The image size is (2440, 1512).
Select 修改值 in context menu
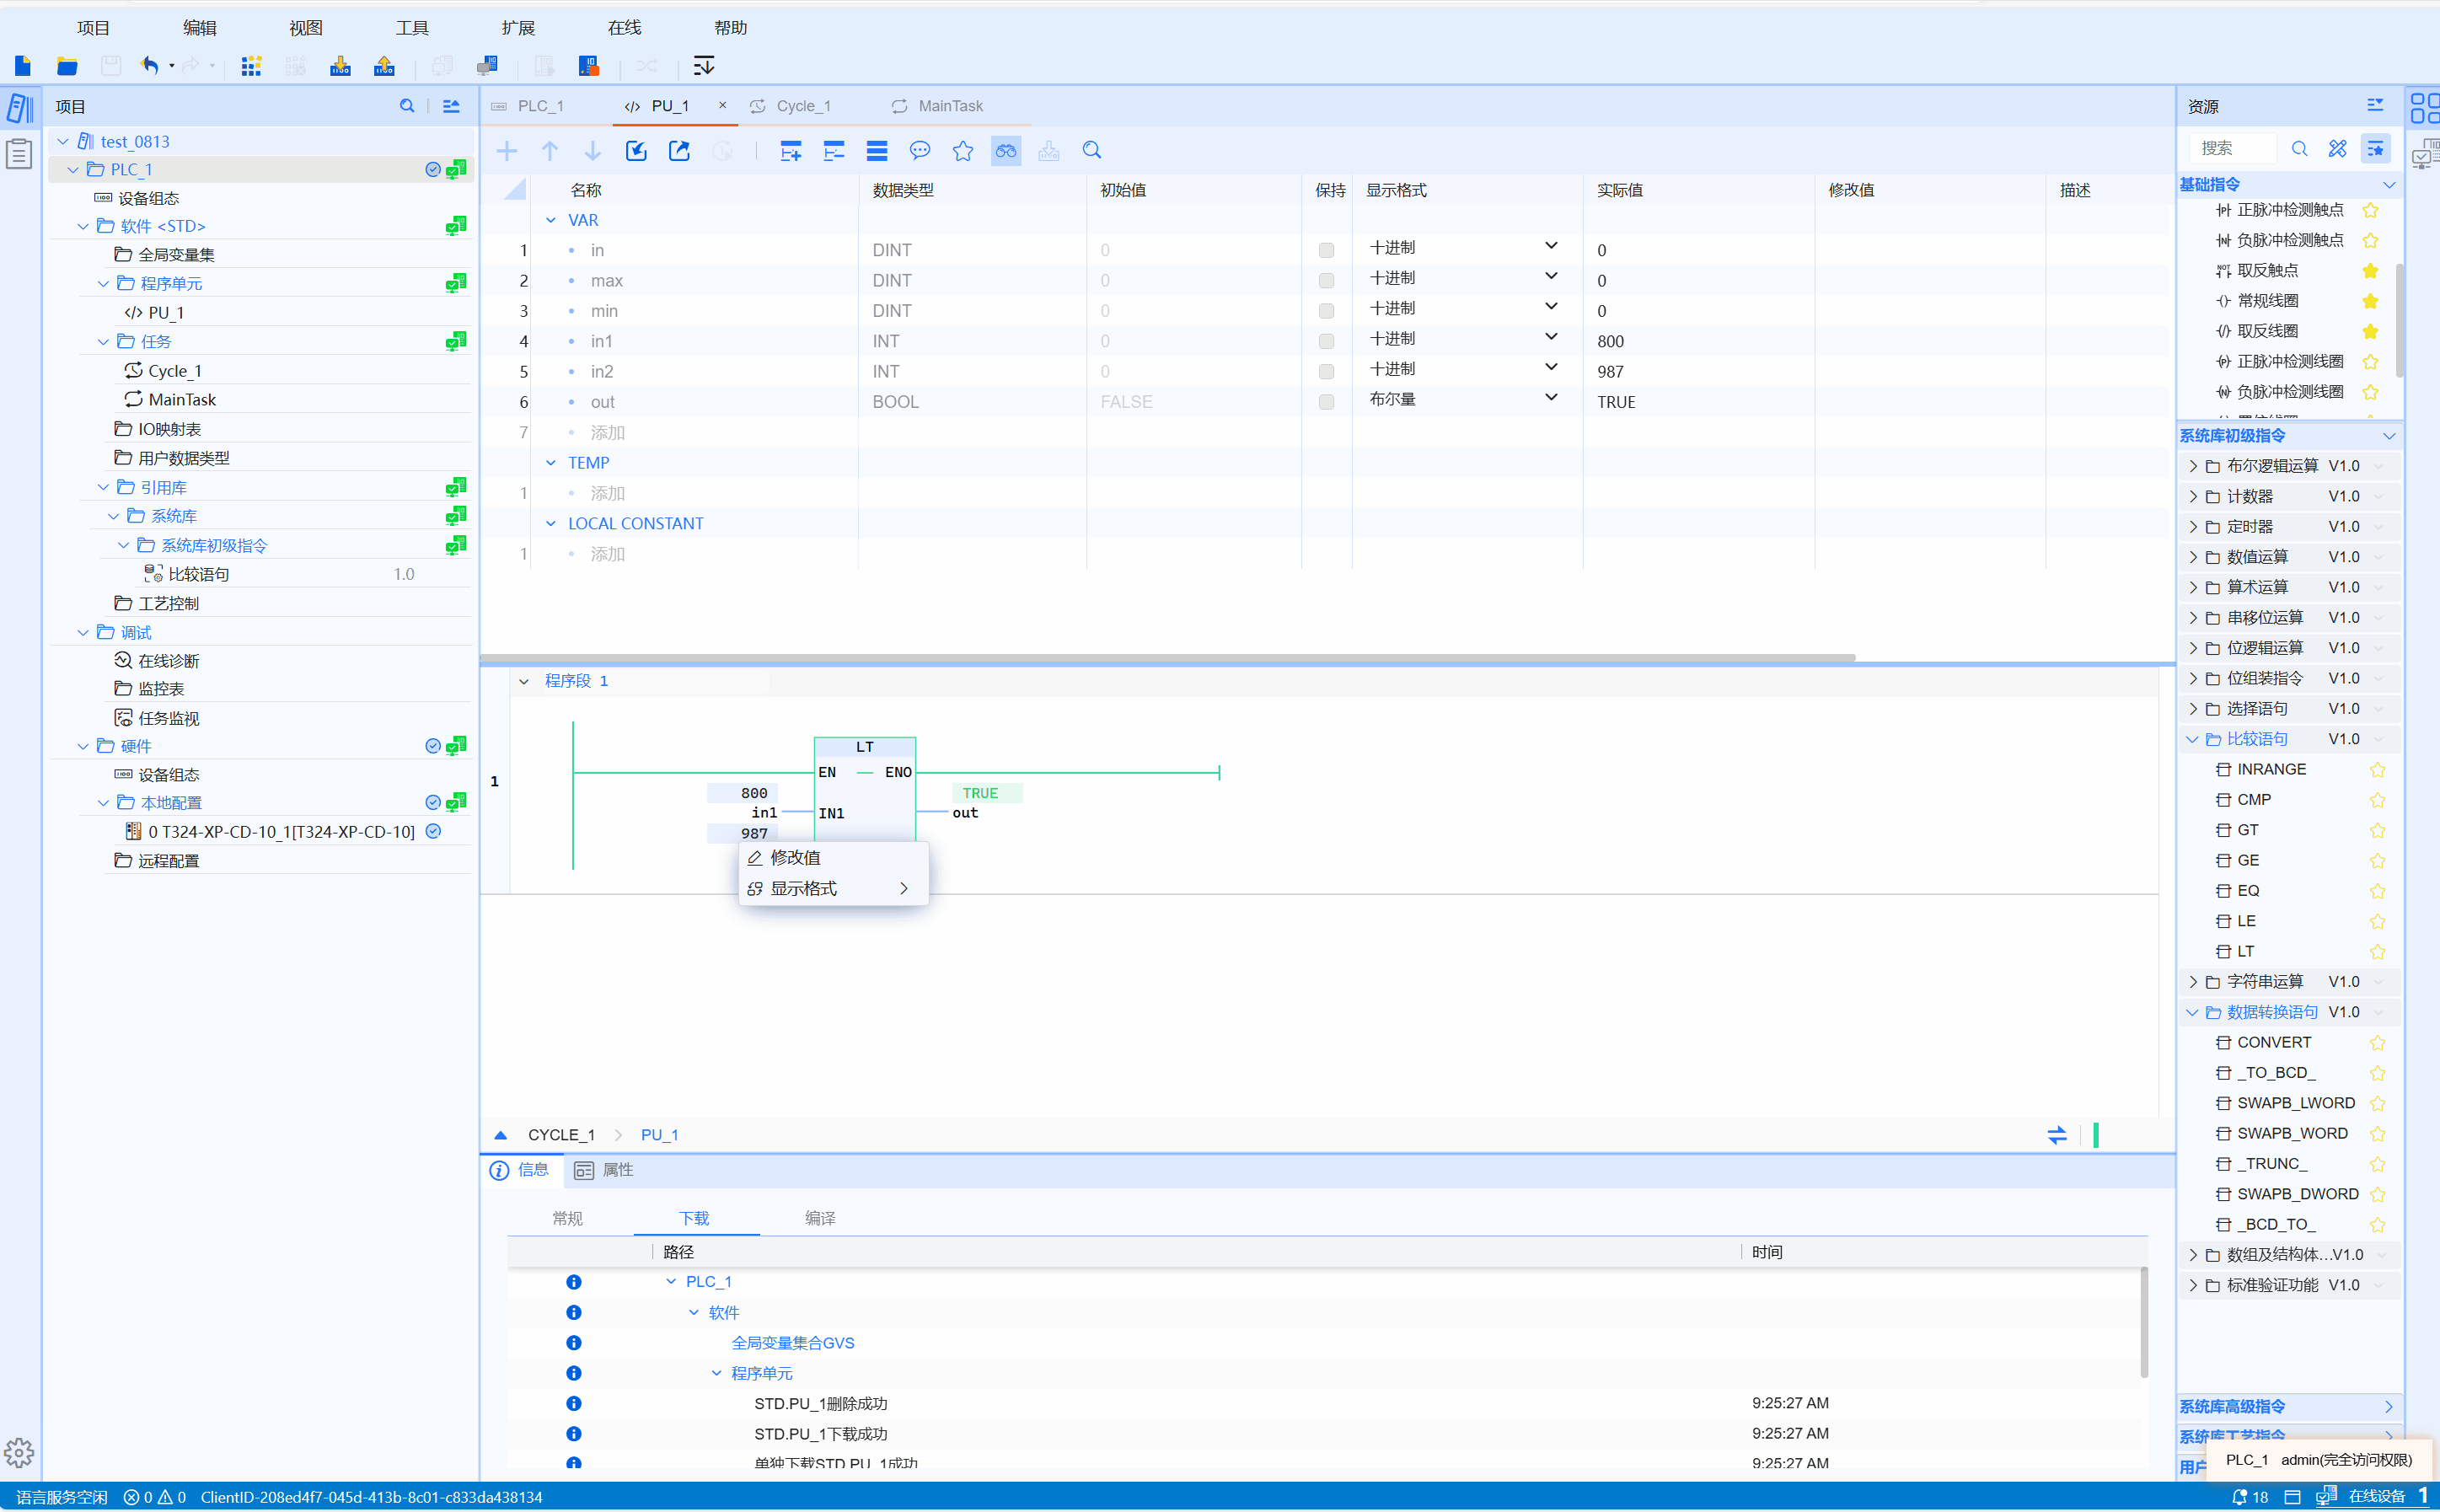tap(796, 857)
